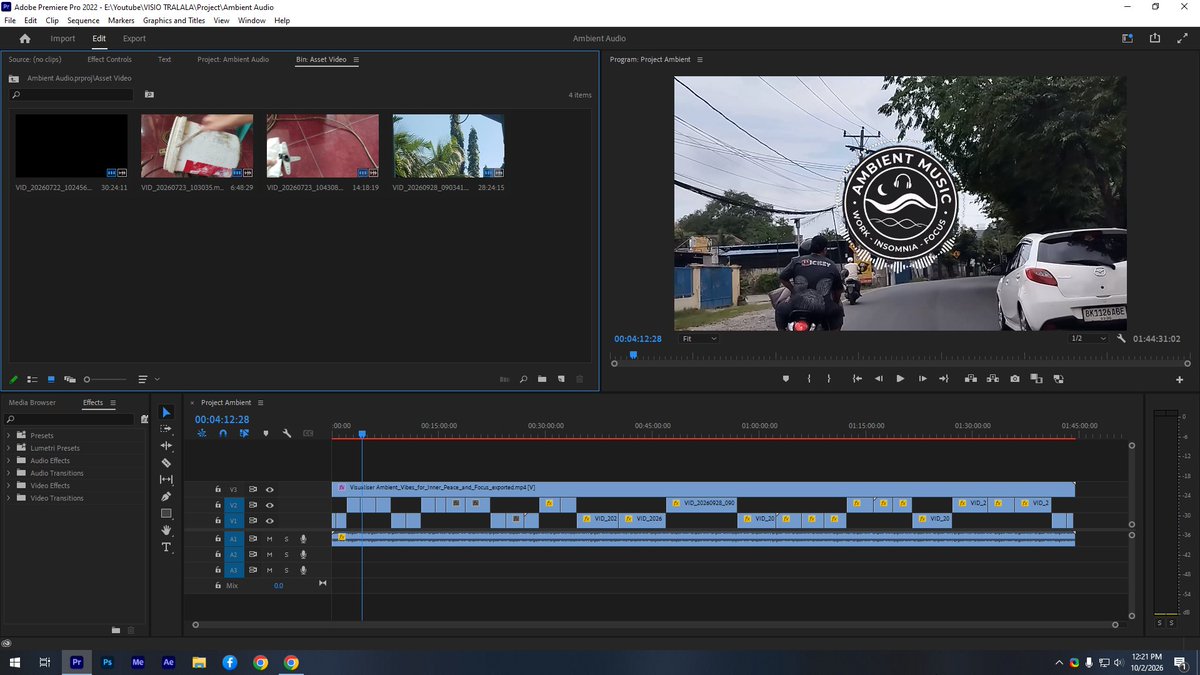Create new bin in Asset Video
This screenshot has width=1200, height=675.
point(542,379)
